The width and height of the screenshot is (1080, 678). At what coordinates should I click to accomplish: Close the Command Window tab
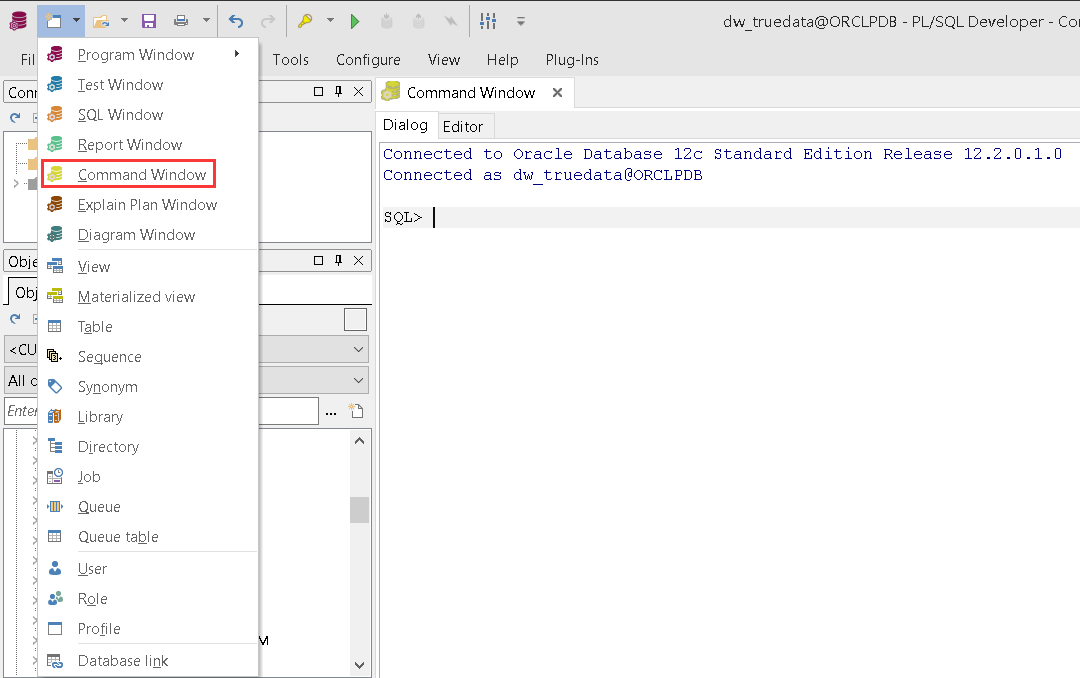(x=557, y=92)
